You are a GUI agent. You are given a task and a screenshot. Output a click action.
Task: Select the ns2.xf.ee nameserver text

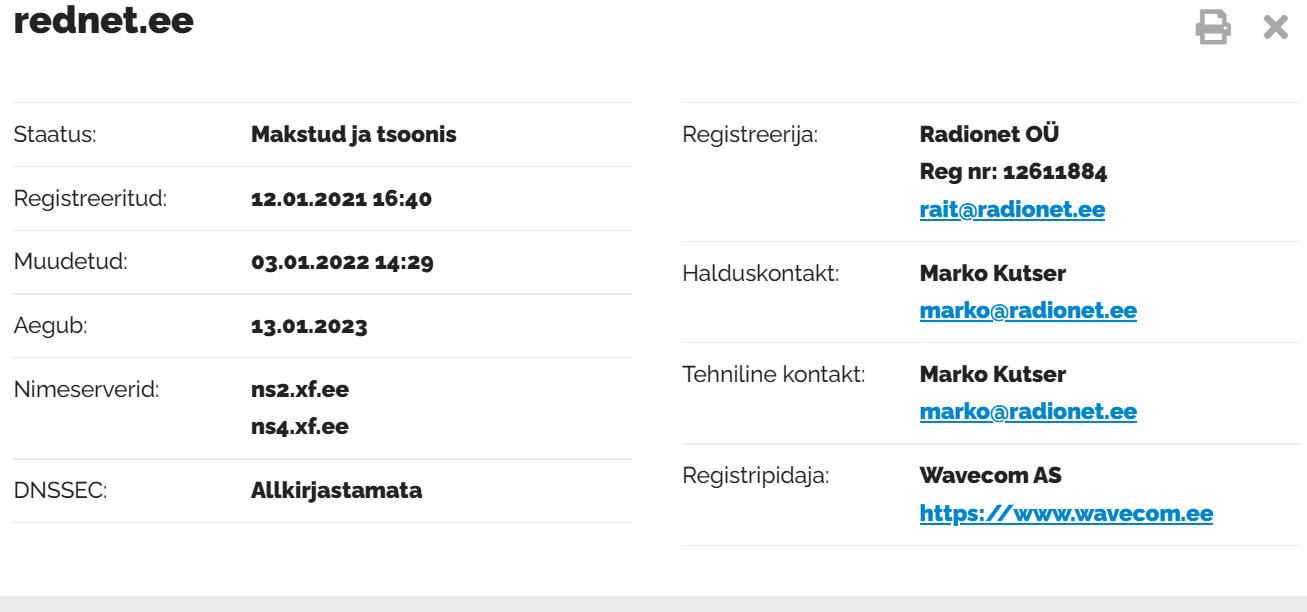click(300, 390)
